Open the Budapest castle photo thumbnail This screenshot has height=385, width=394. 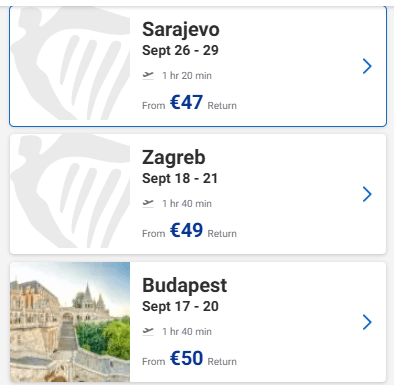pyautogui.click(x=70, y=322)
